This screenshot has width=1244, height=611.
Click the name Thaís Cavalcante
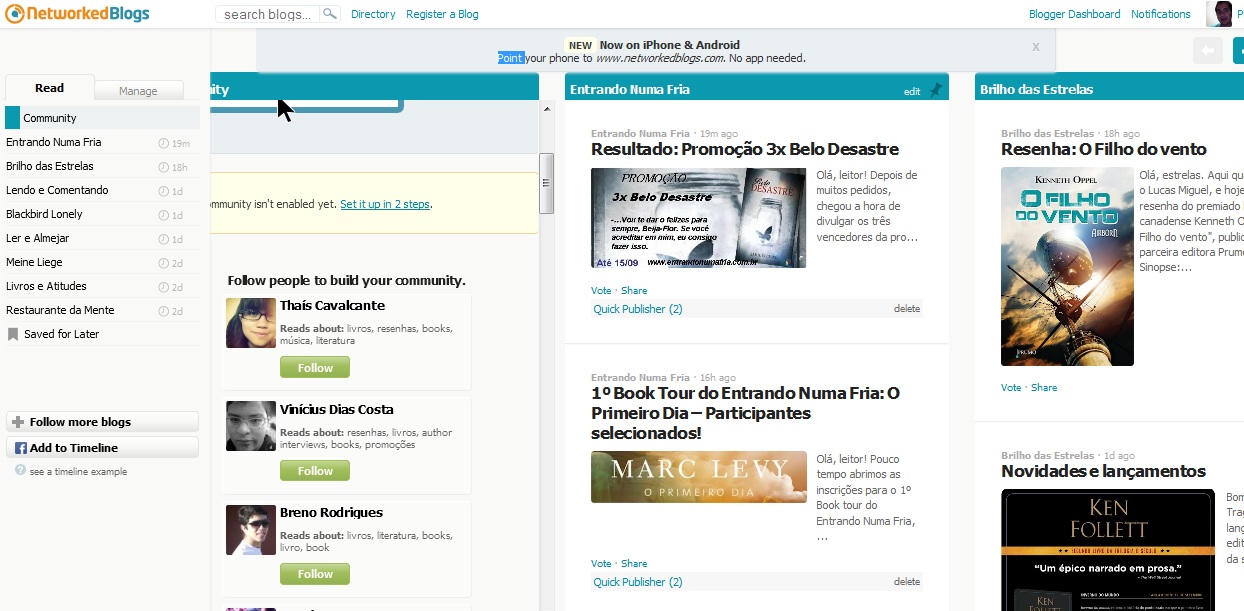pyautogui.click(x=332, y=306)
